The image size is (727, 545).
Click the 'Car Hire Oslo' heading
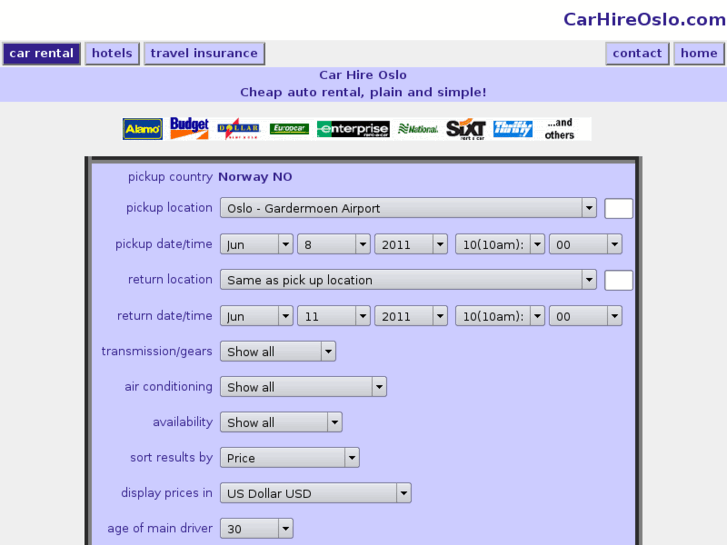tap(363, 75)
